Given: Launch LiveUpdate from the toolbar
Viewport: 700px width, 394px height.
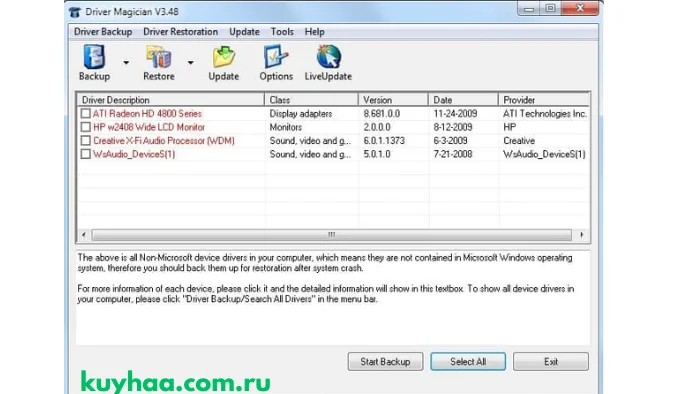Looking at the screenshot, I should [x=328, y=62].
